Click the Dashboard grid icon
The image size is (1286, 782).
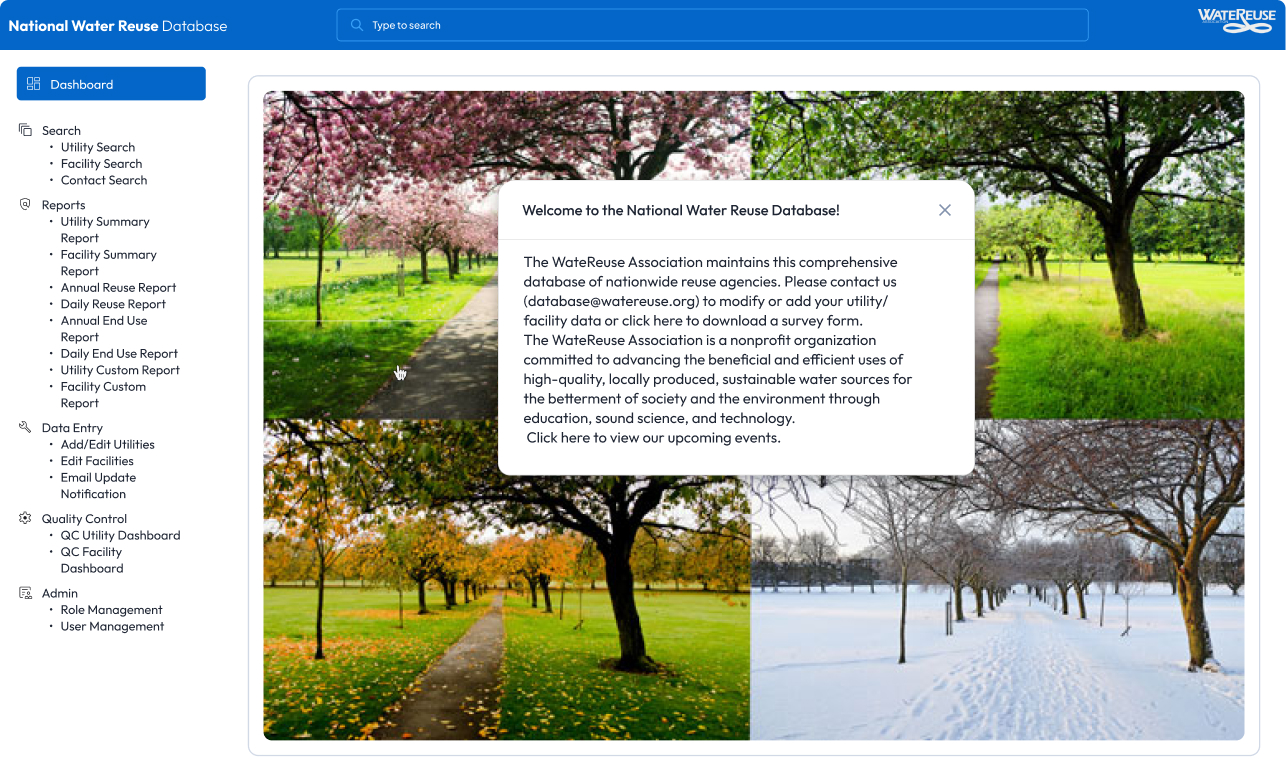pyautogui.click(x=34, y=84)
